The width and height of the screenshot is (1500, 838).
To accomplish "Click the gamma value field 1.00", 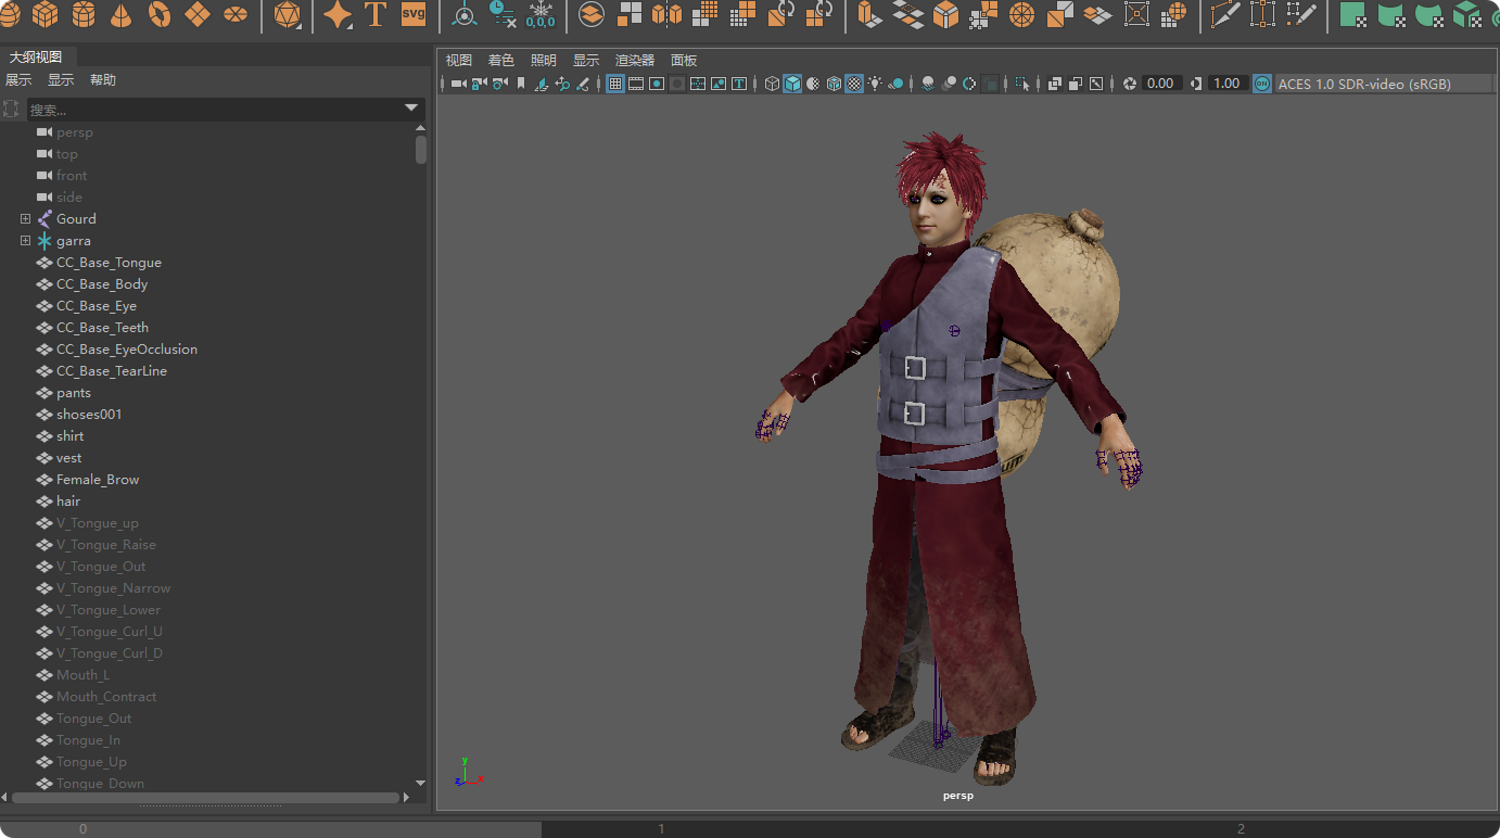I will click(x=1226, y=84).
